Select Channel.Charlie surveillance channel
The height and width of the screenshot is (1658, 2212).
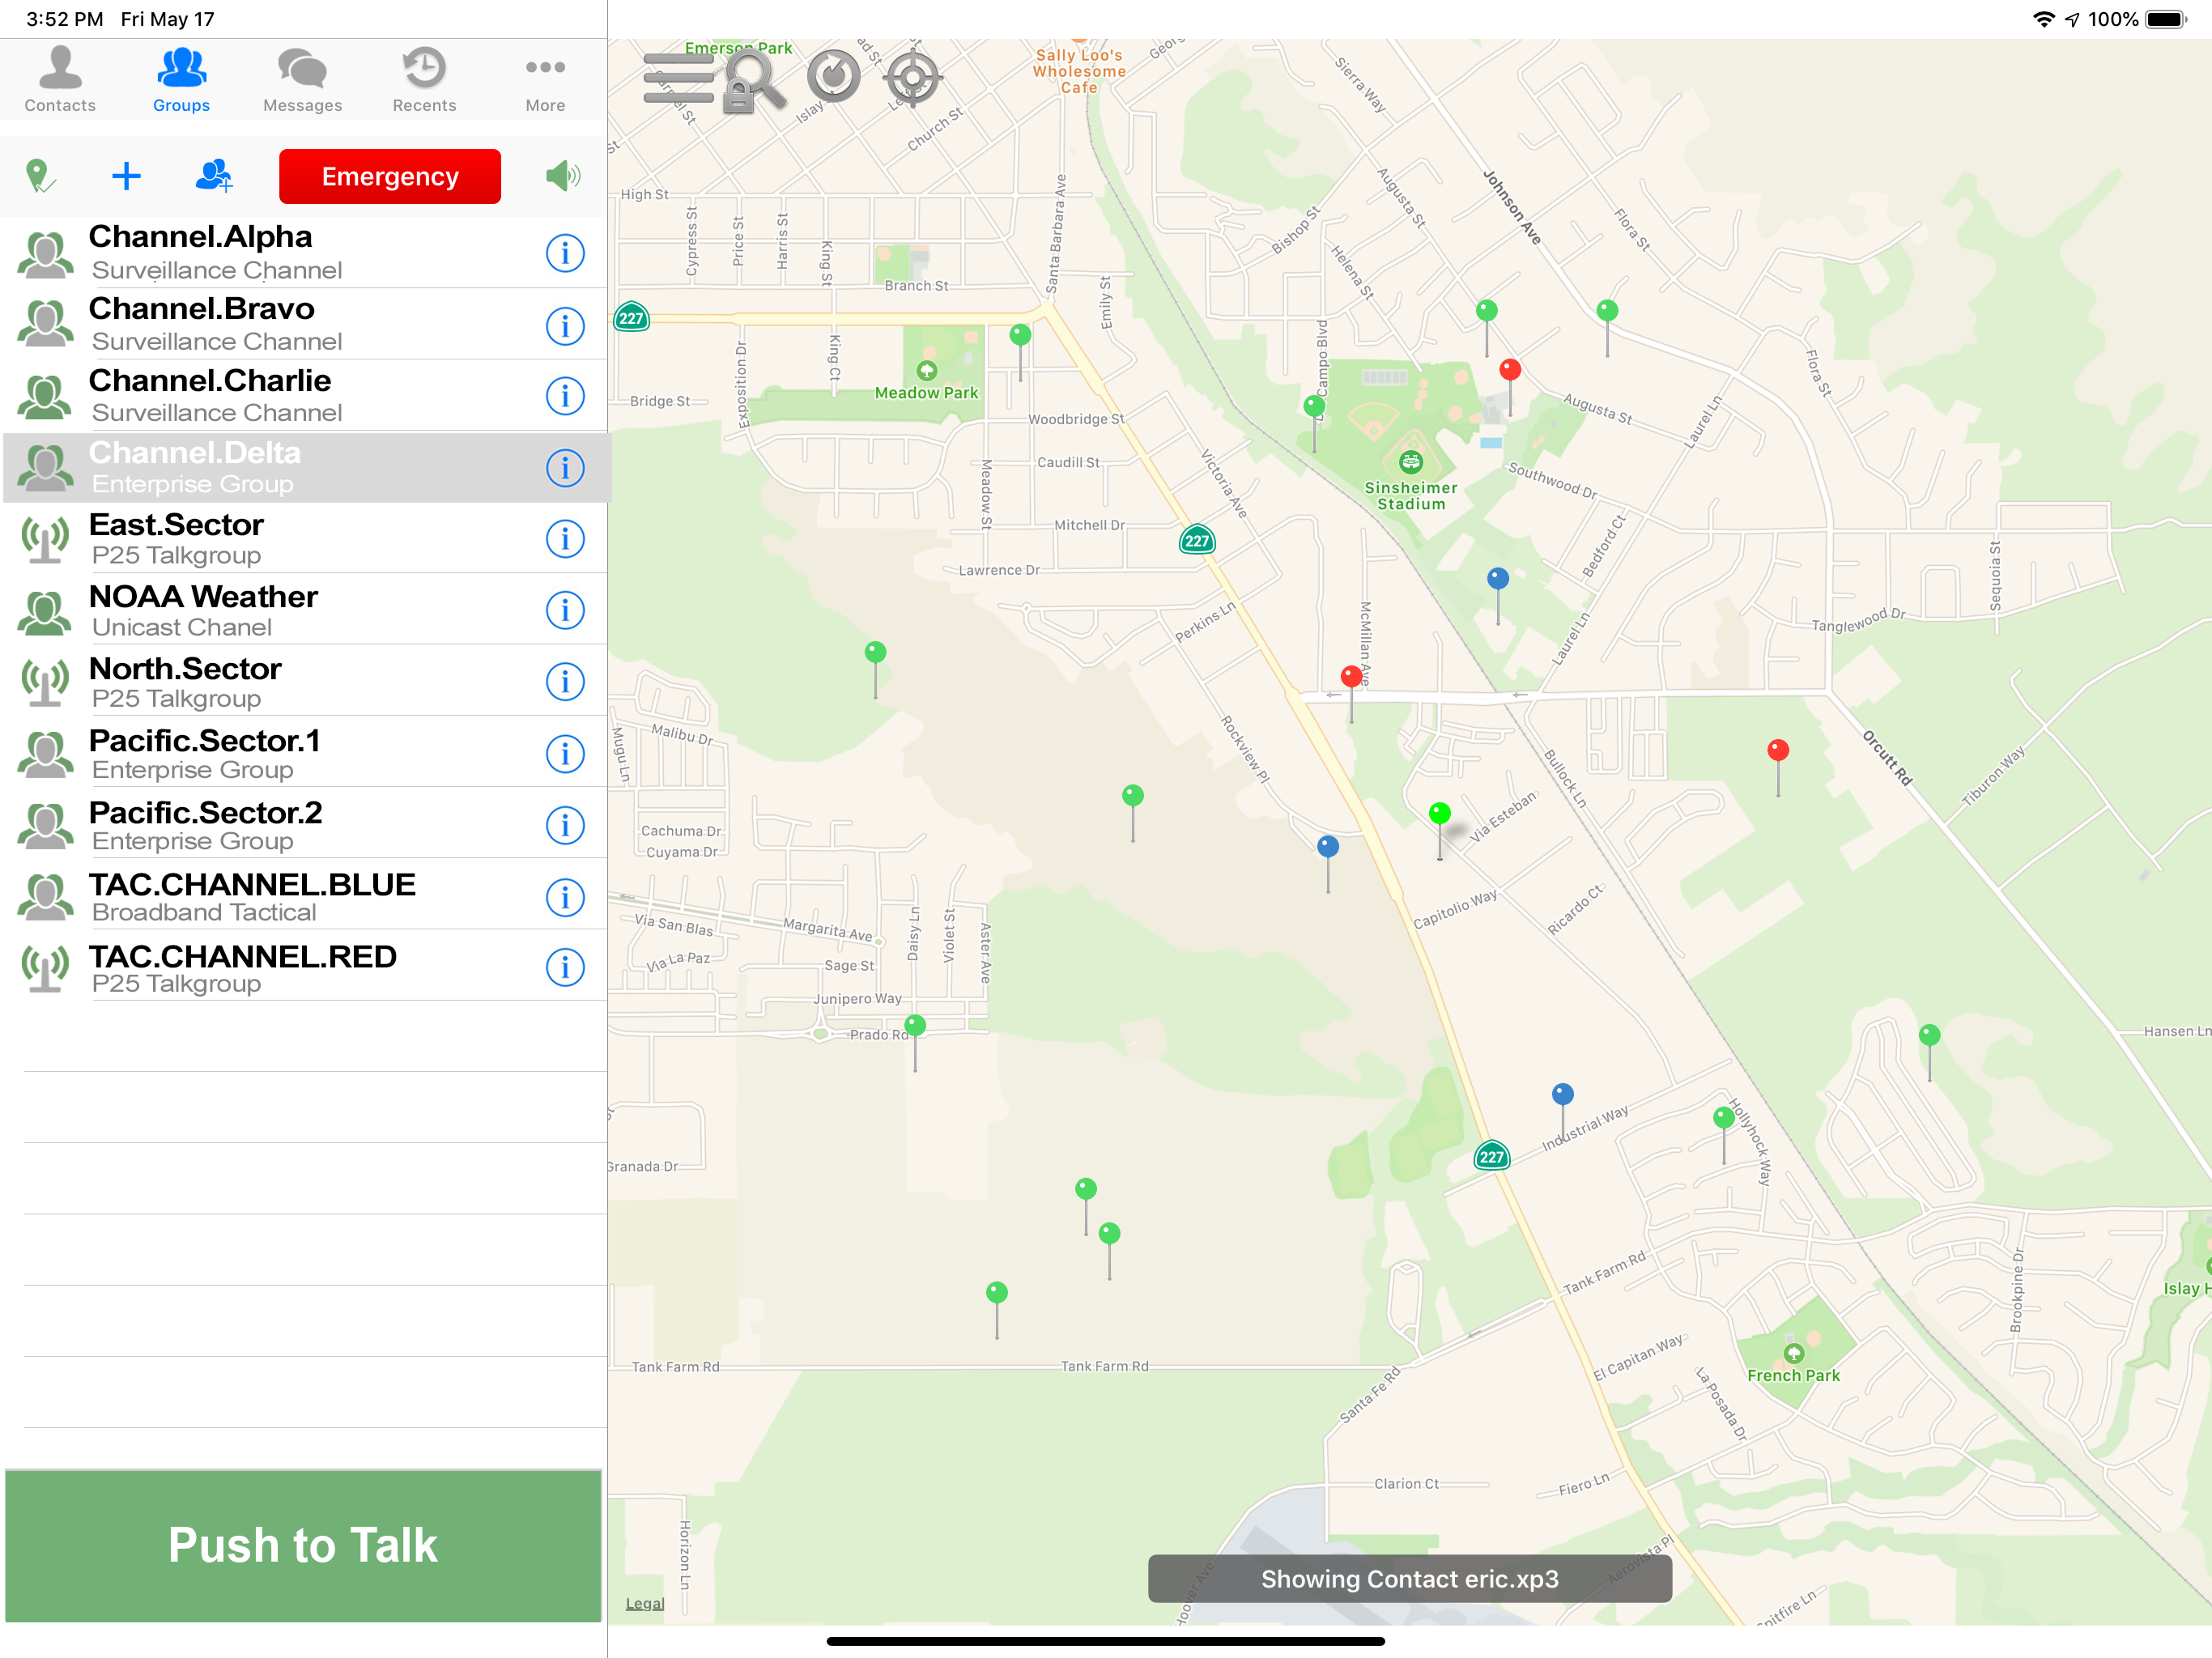[x=304, y=396]
